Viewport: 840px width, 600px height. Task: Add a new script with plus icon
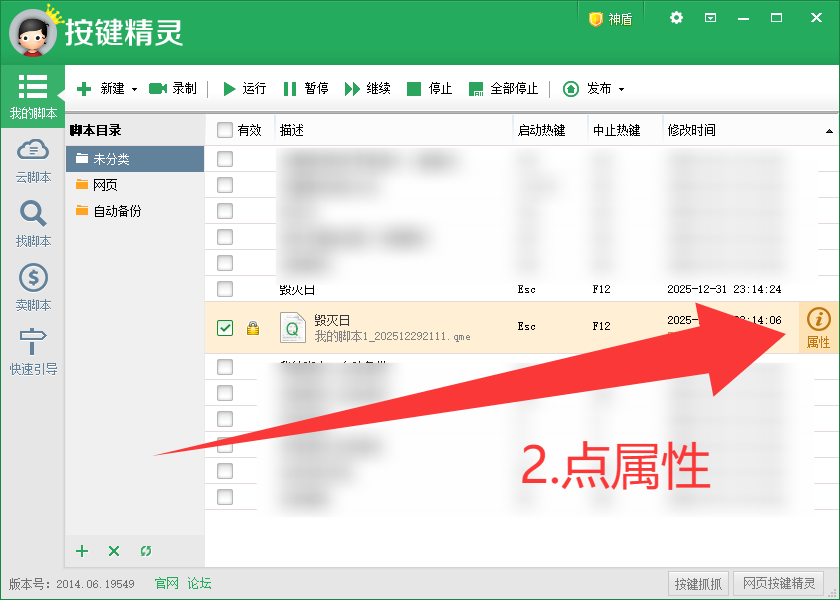coord(81,551)
